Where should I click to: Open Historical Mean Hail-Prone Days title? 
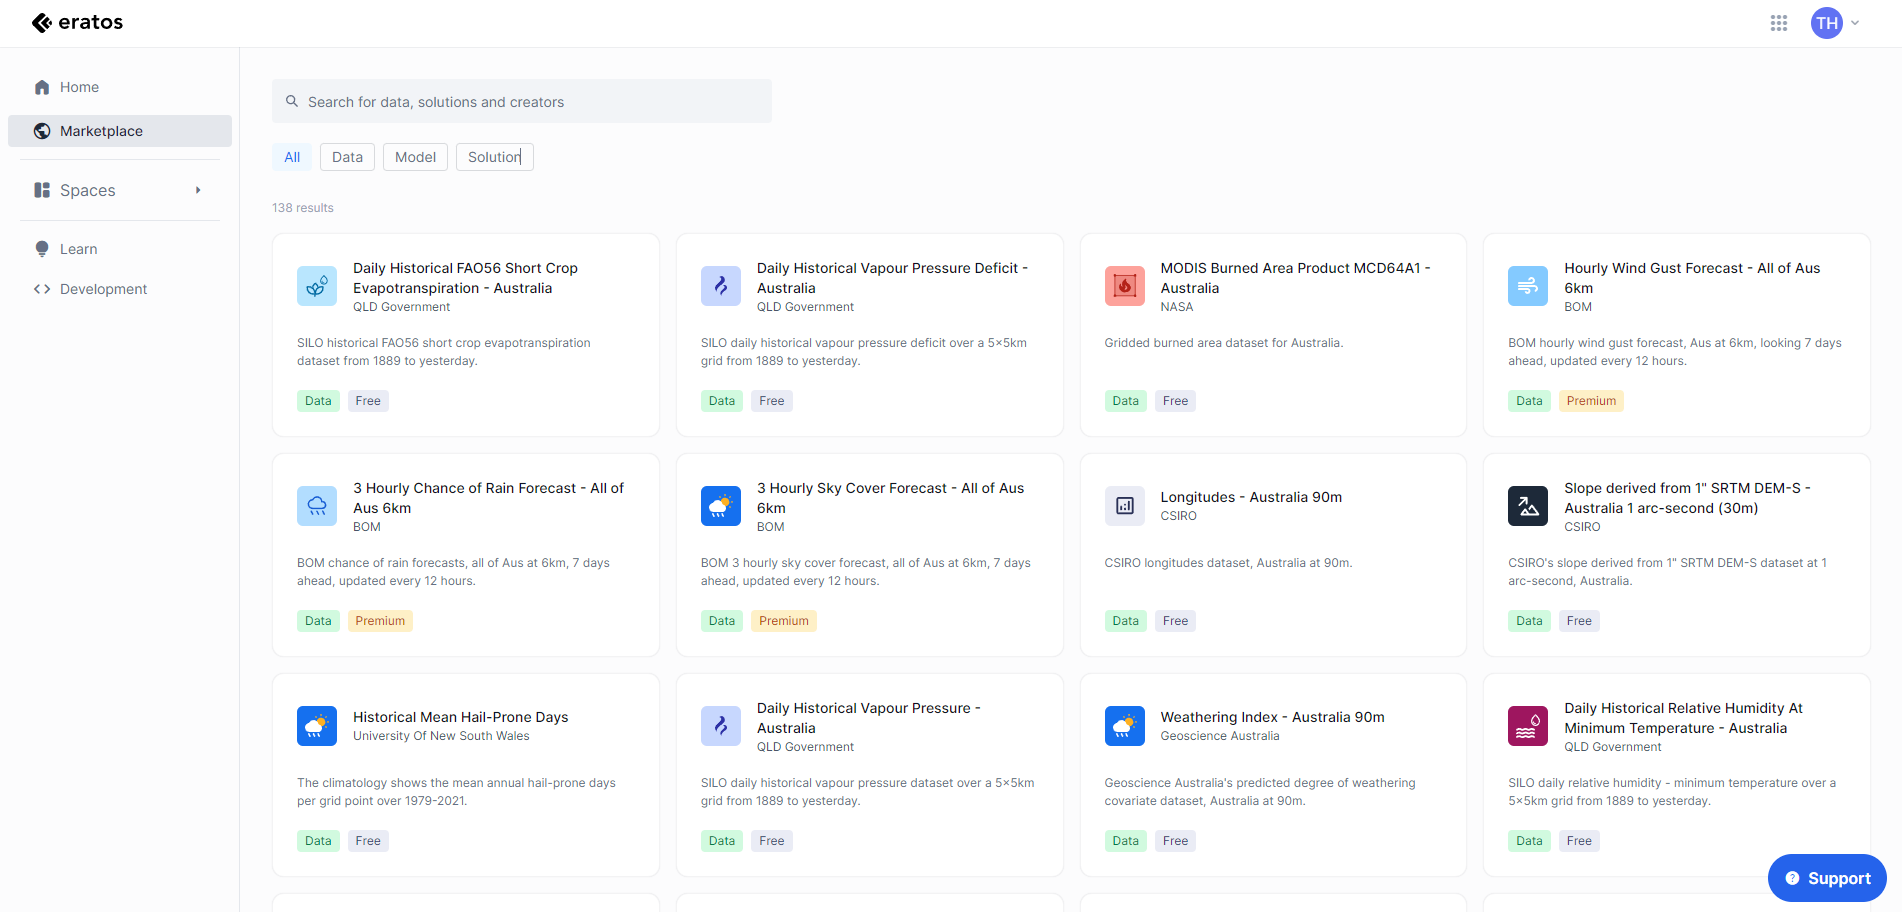point(460,717)
